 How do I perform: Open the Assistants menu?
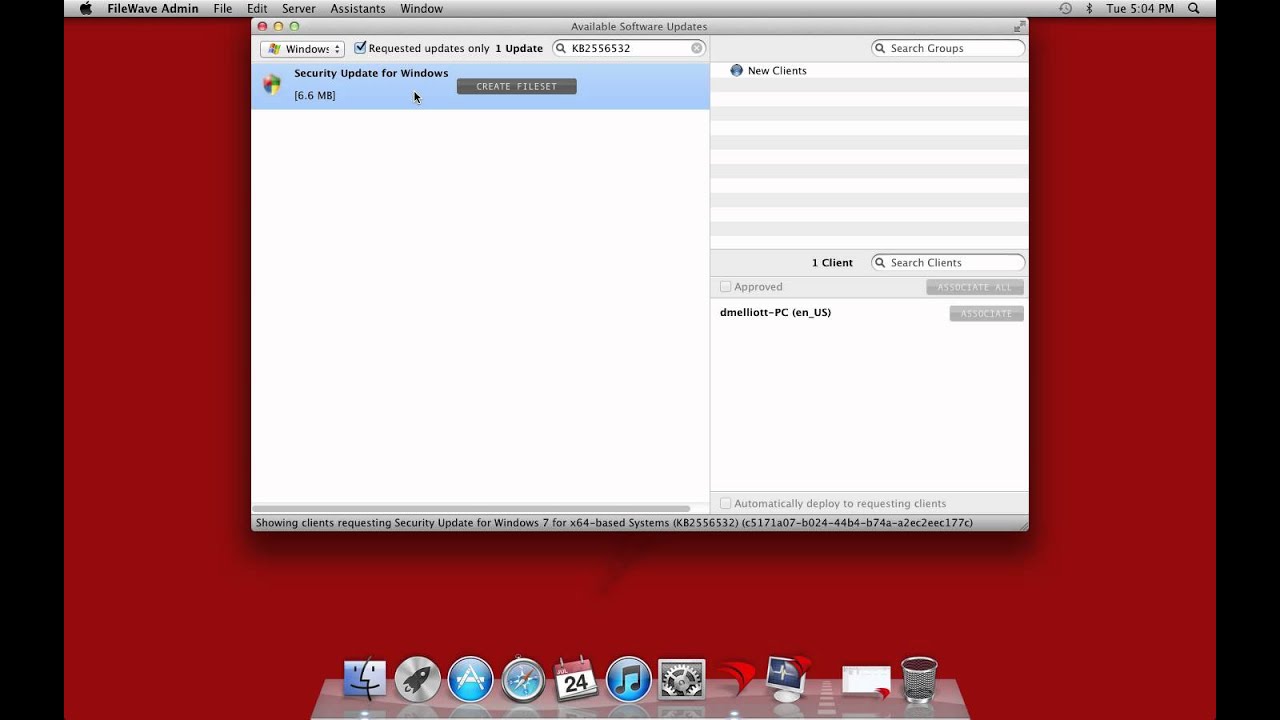point(358,8)
